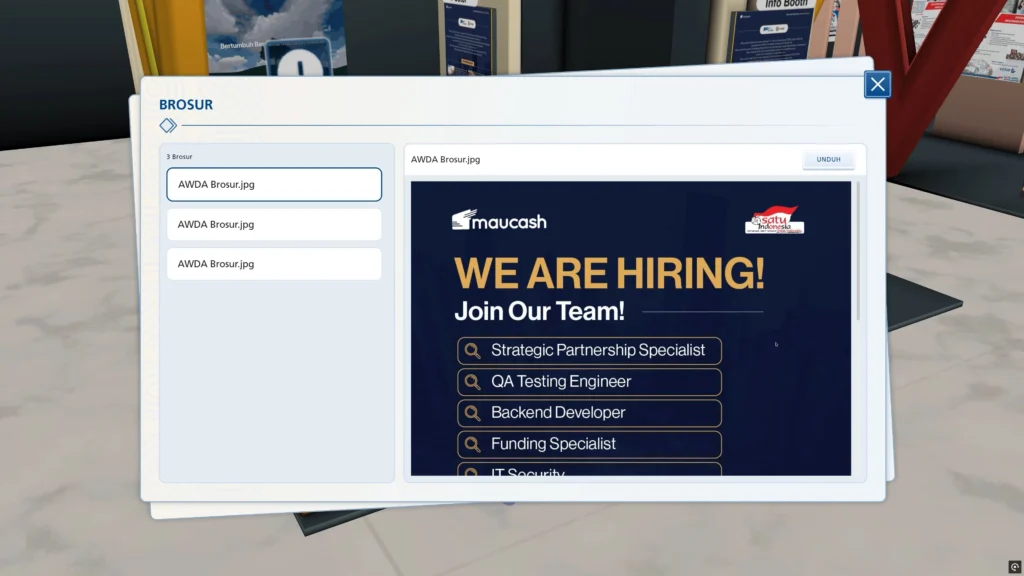This screenshot has width=1024, height=576.
Task: Select the first AWDA Brosur.jpg entry
Action: [274, 185]
